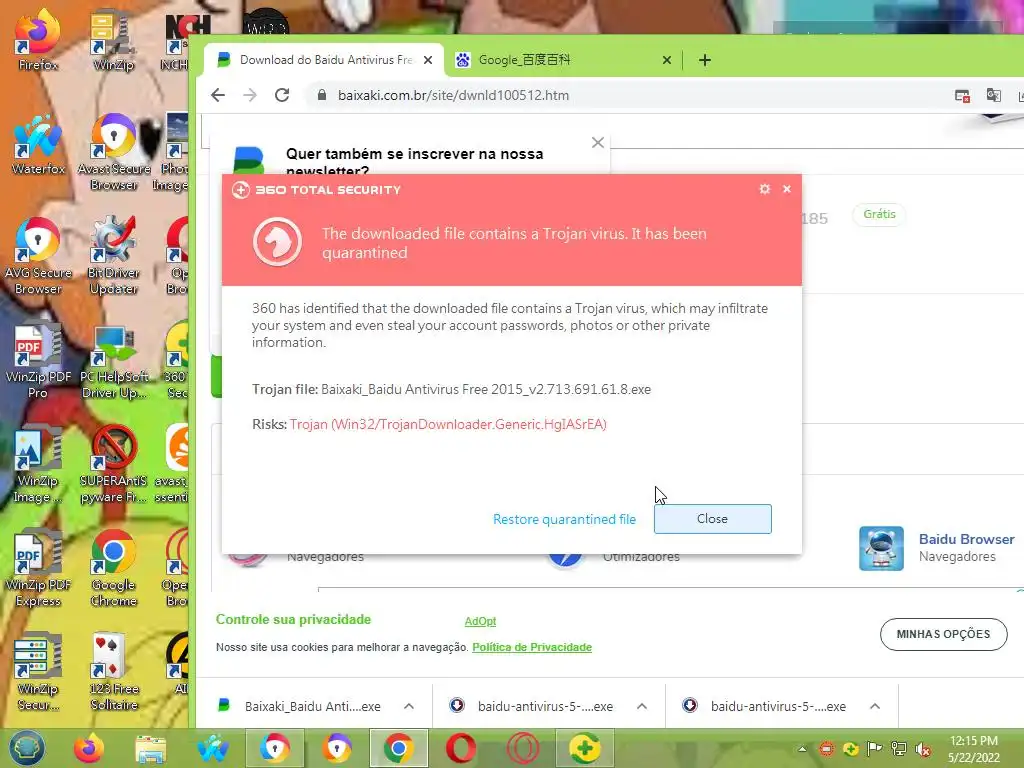Click the Baidu Browser astronaut thumbnail
The width and height of the screenshot is (1024, 768).
click(x=881, y=549)
